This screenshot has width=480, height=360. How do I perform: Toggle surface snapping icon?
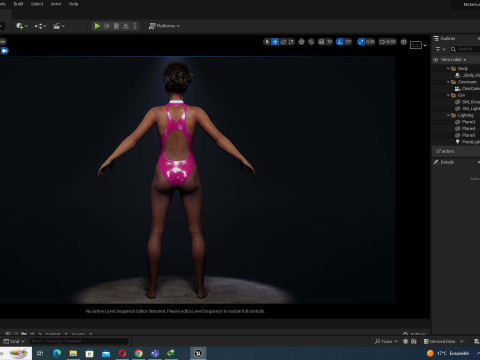[x=311, y=42]
